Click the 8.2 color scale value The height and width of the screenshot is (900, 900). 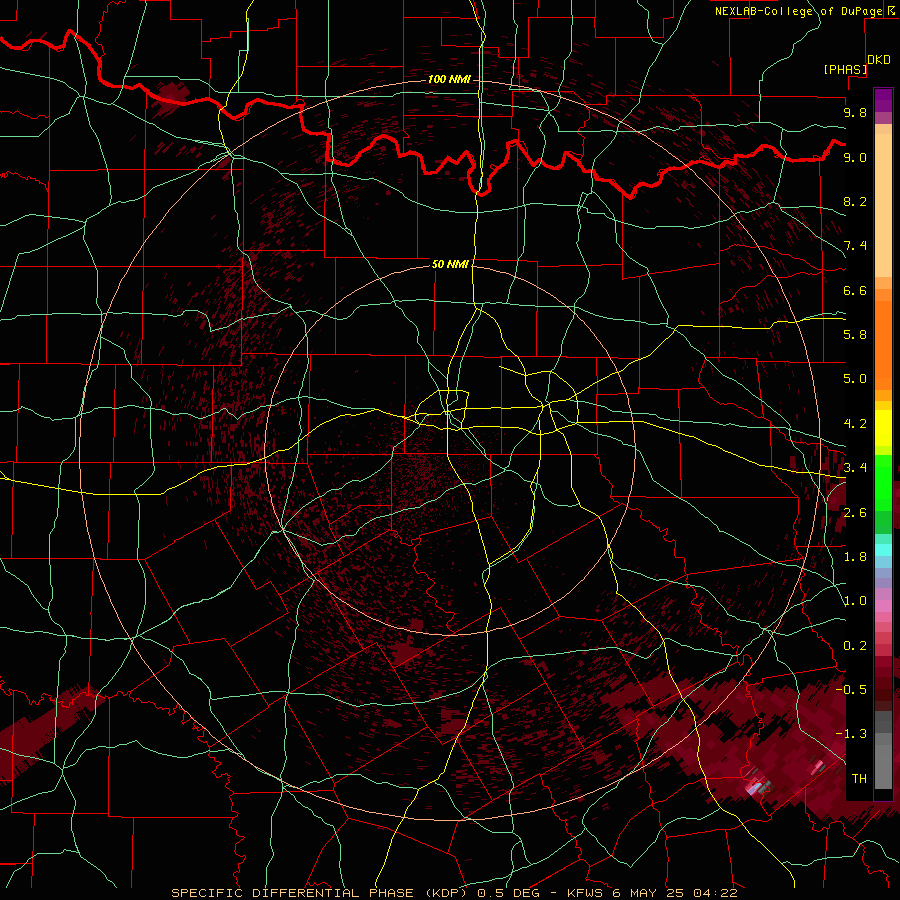pyautogui.click(x=855, y=201)
